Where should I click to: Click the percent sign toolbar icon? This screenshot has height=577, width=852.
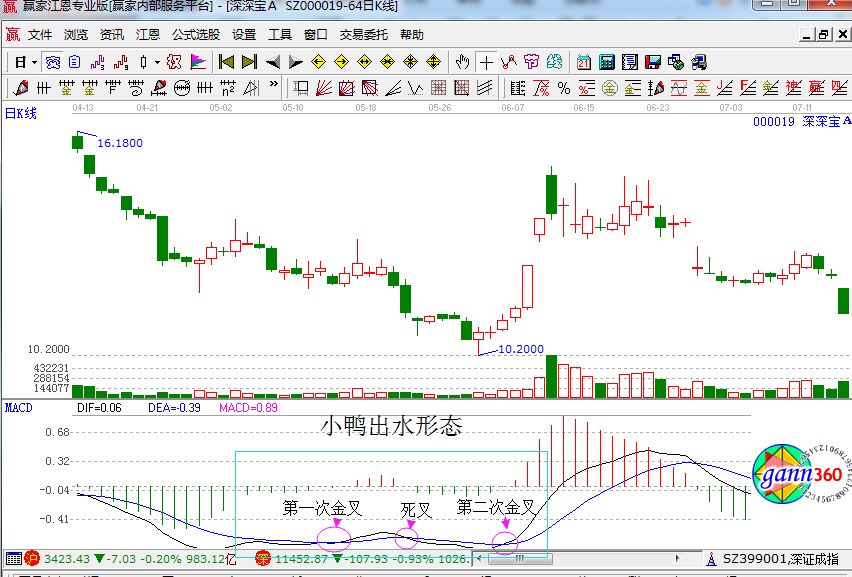[563, 87]
